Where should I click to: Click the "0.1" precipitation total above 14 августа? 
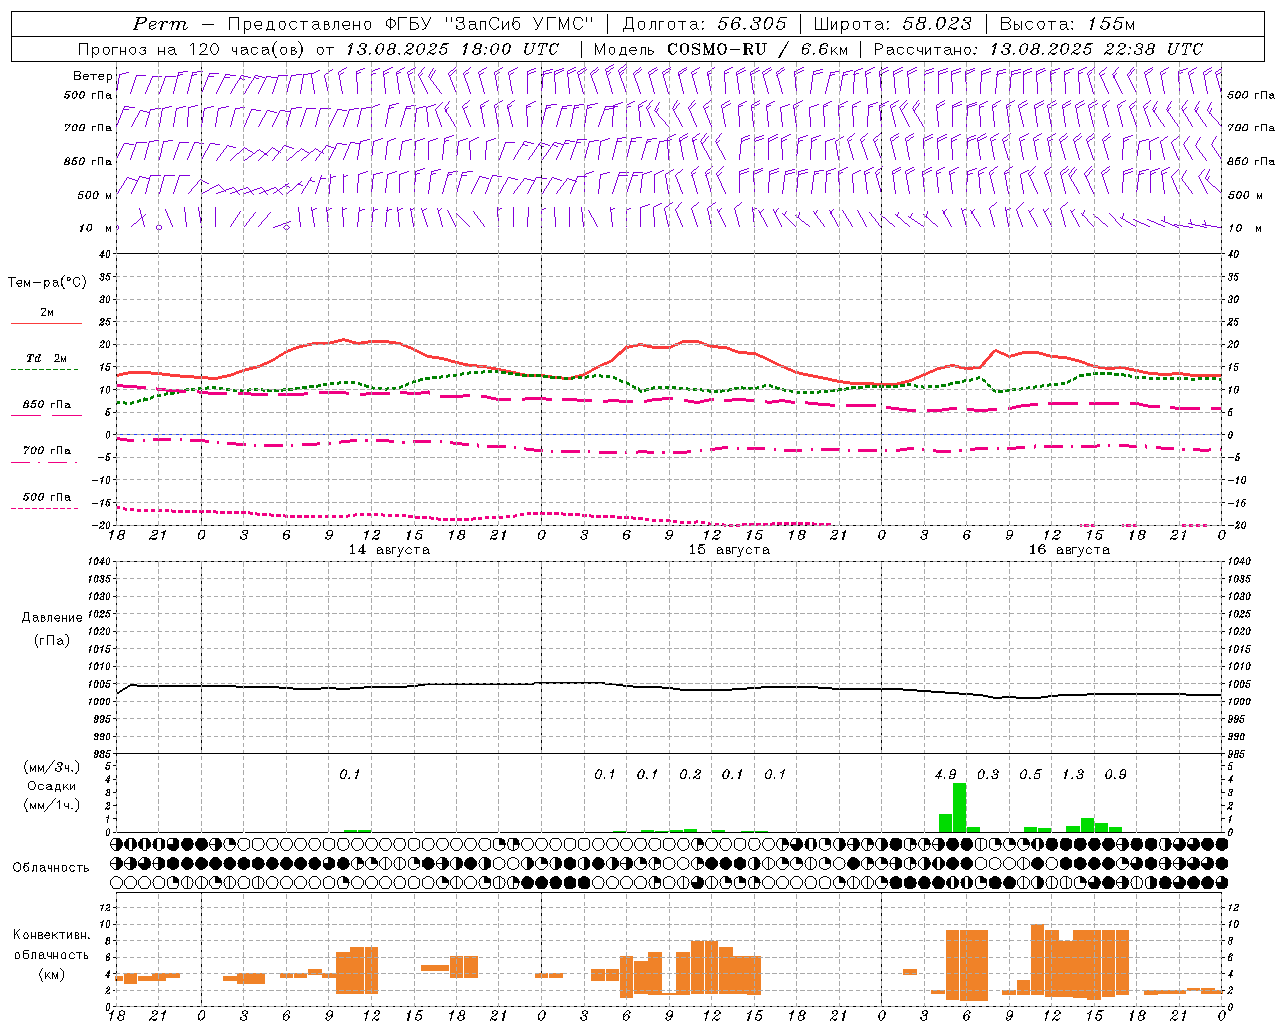(350, 774)
